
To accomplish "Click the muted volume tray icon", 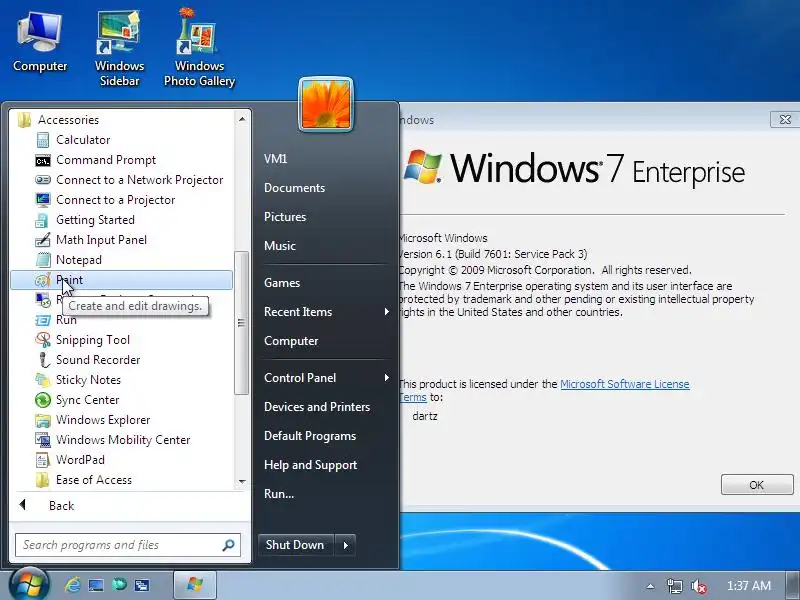I will [x=698, y=587].
